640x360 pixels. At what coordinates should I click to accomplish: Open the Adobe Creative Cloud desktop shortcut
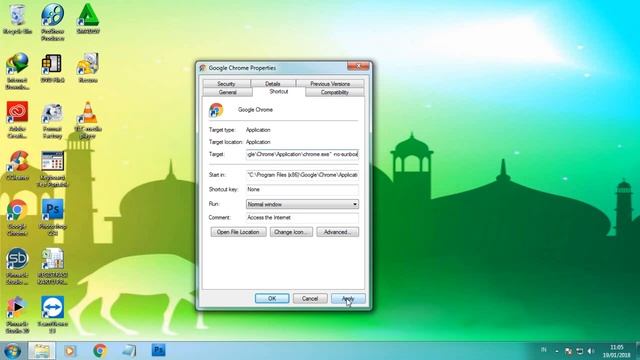(17, 119)
